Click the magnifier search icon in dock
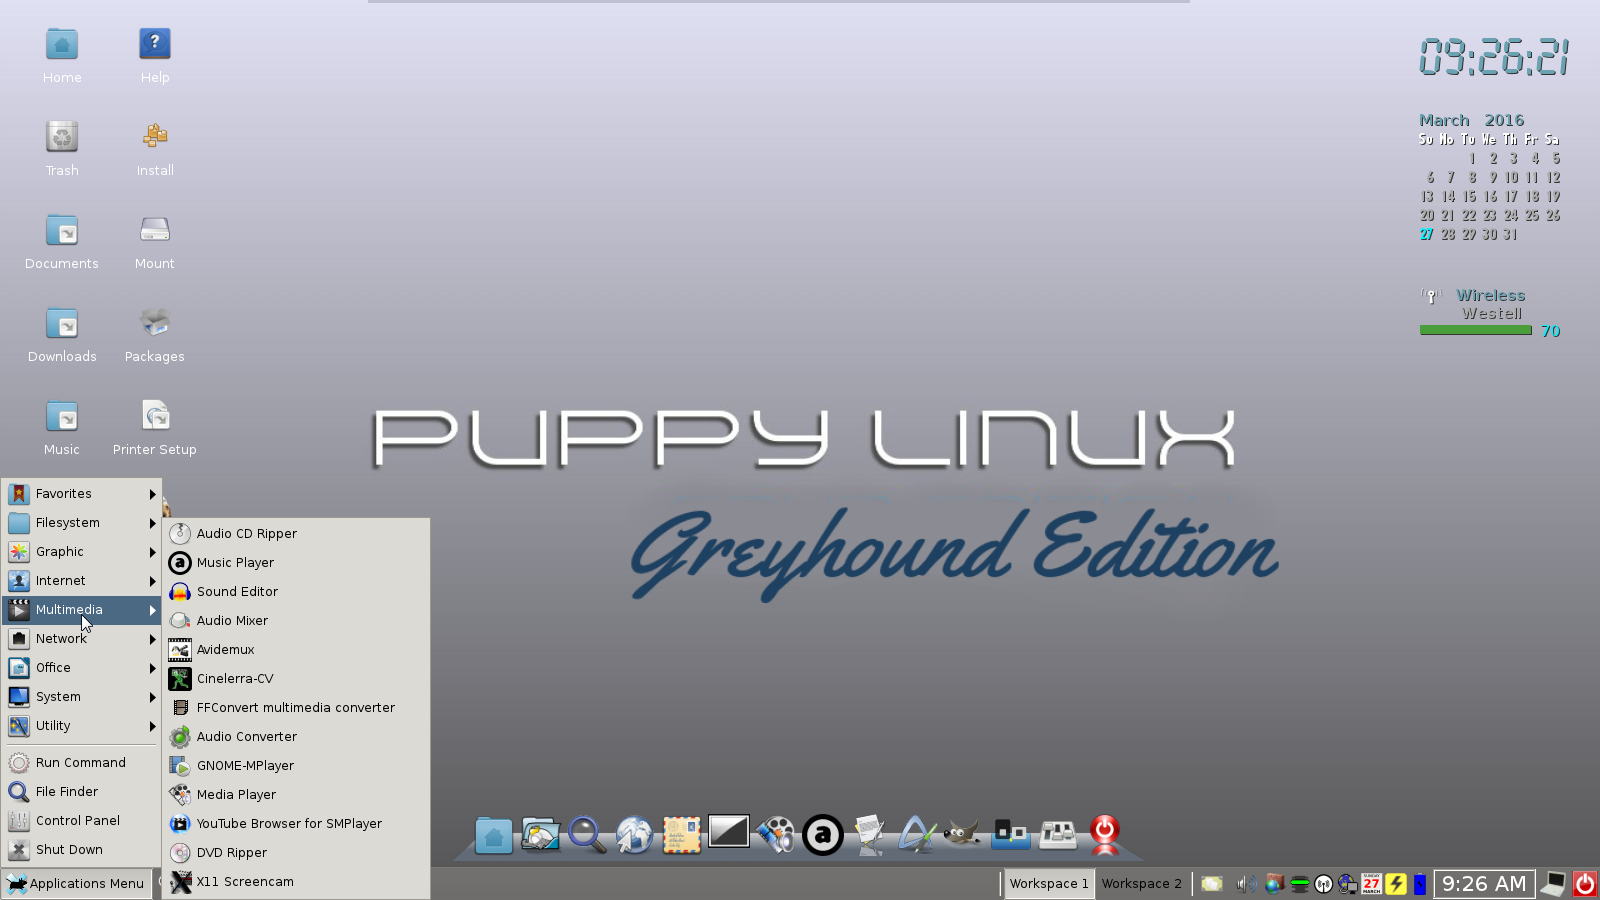1600x900 pixels. click(x=587, y=835)
